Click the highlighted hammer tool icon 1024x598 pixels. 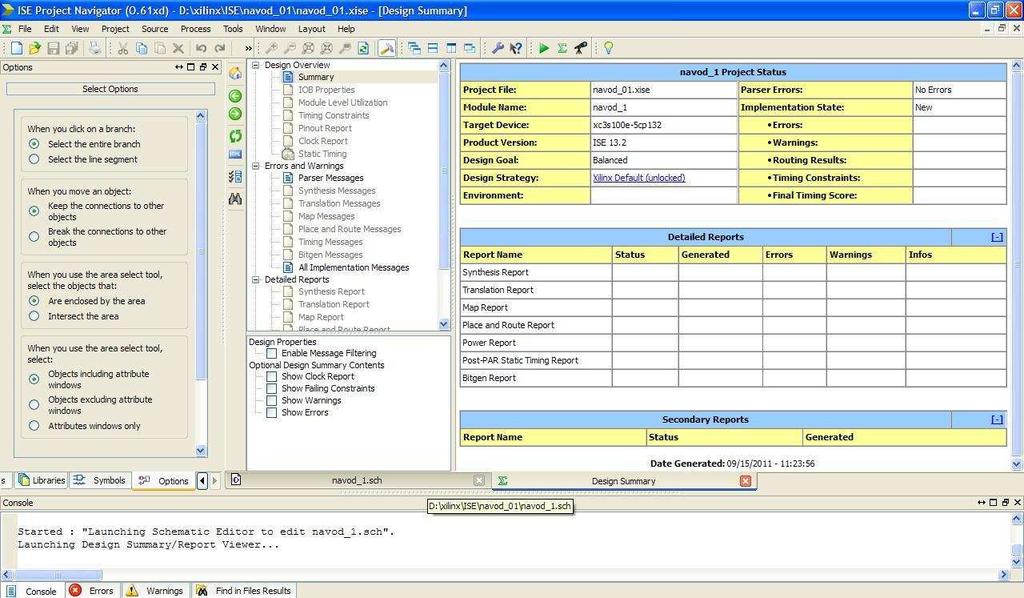tap(387, 48)
